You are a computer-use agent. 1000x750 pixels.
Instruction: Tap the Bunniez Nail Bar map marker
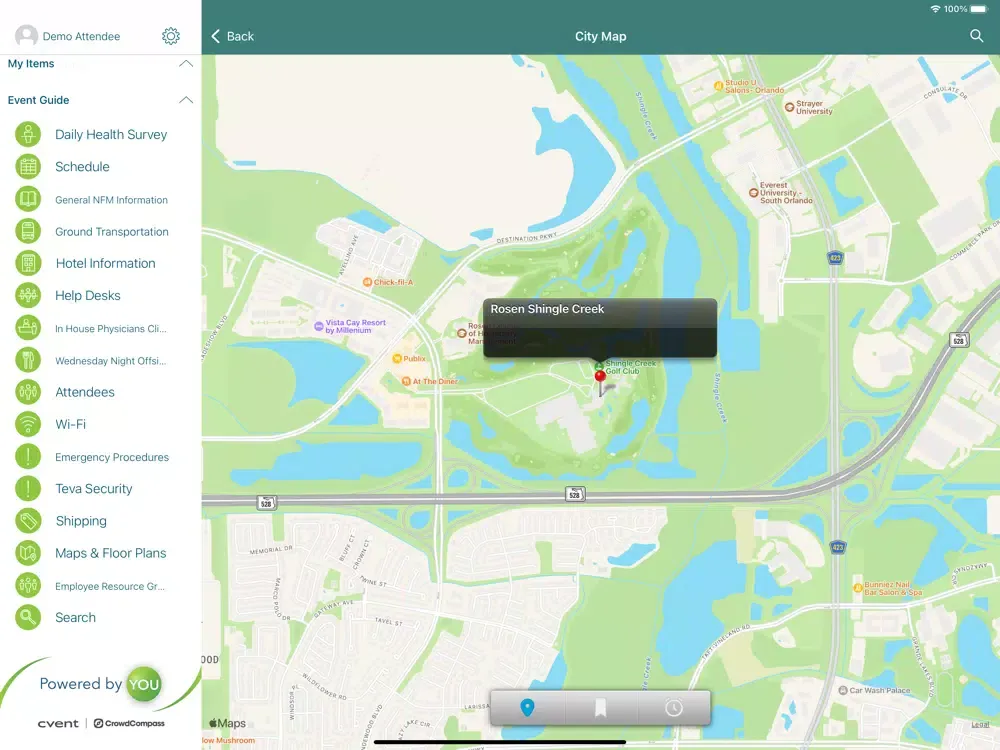coord(858,588)
